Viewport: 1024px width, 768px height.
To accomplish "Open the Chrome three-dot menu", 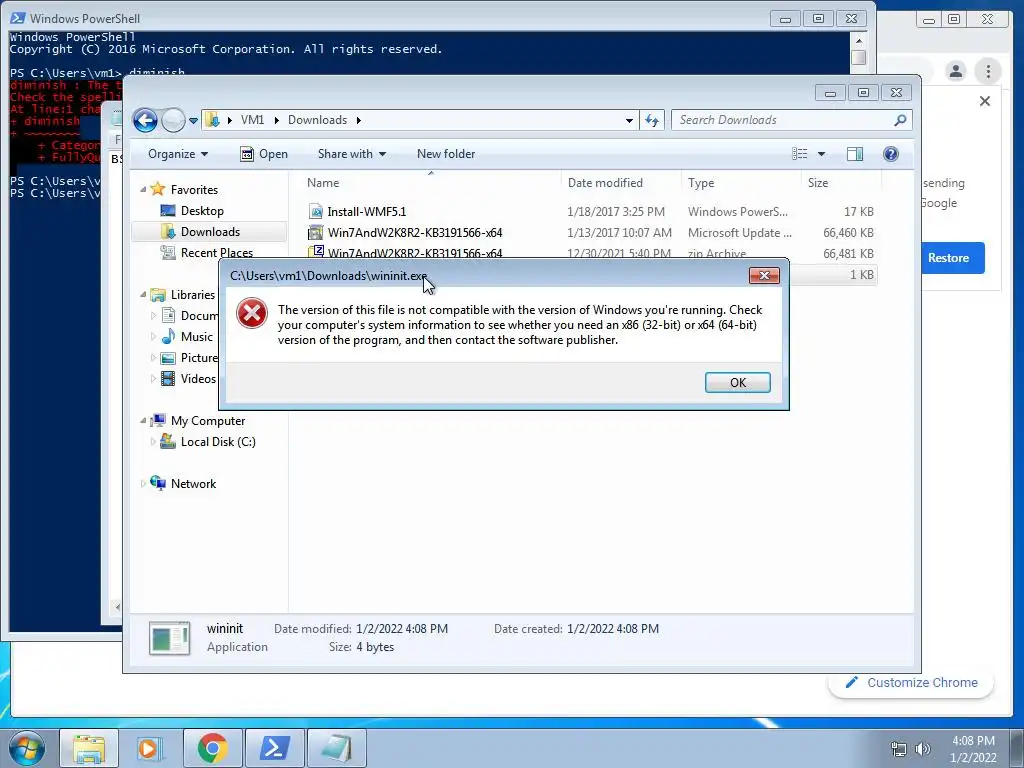I will (x=988, y=71).
